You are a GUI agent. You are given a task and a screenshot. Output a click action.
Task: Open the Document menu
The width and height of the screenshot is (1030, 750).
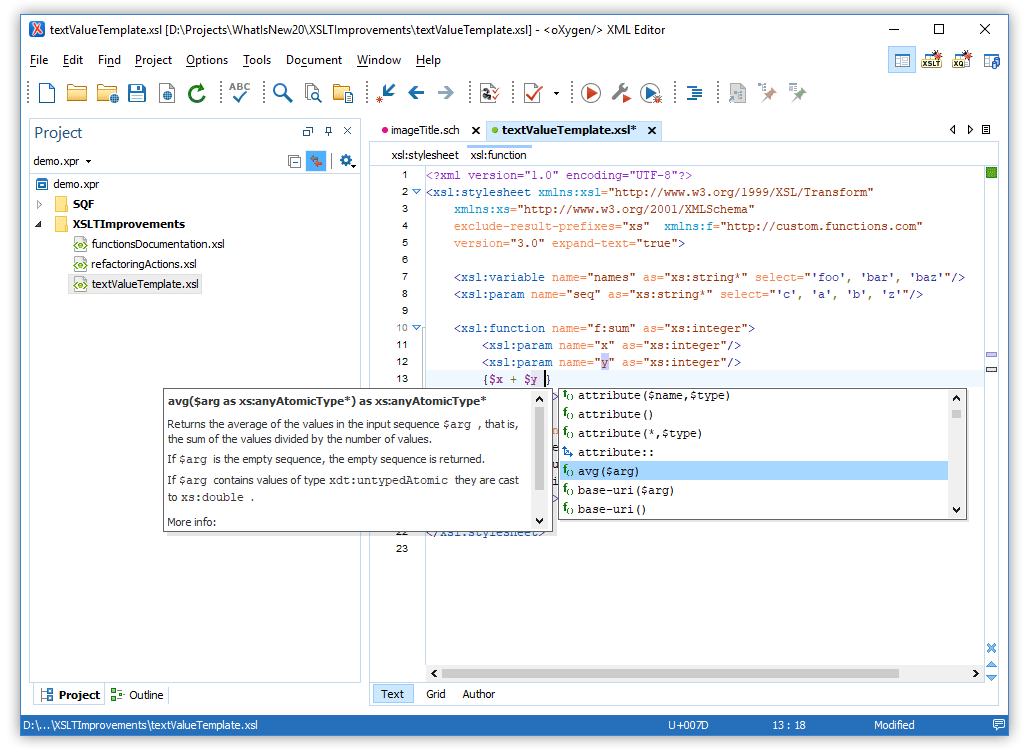pyautogui.click(x=314, y=60)
